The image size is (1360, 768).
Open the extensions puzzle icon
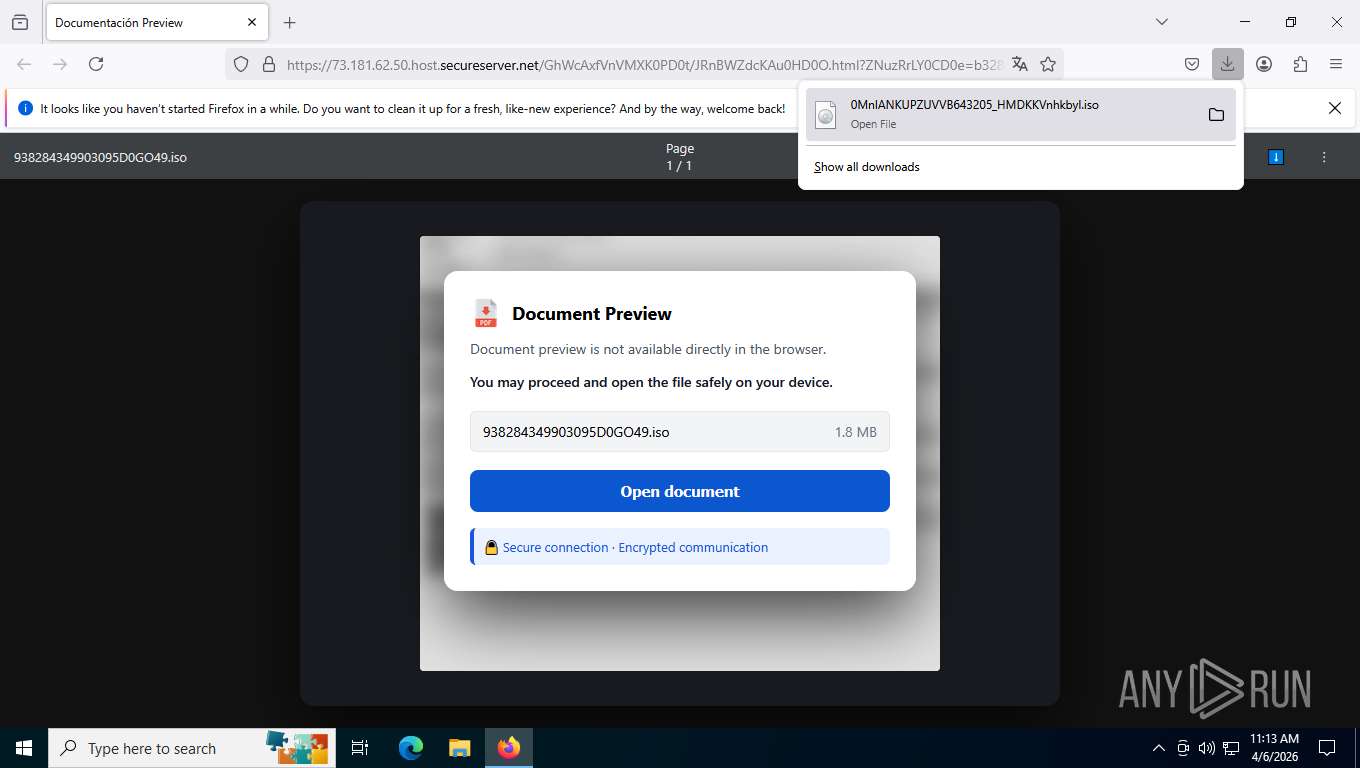1300,64
